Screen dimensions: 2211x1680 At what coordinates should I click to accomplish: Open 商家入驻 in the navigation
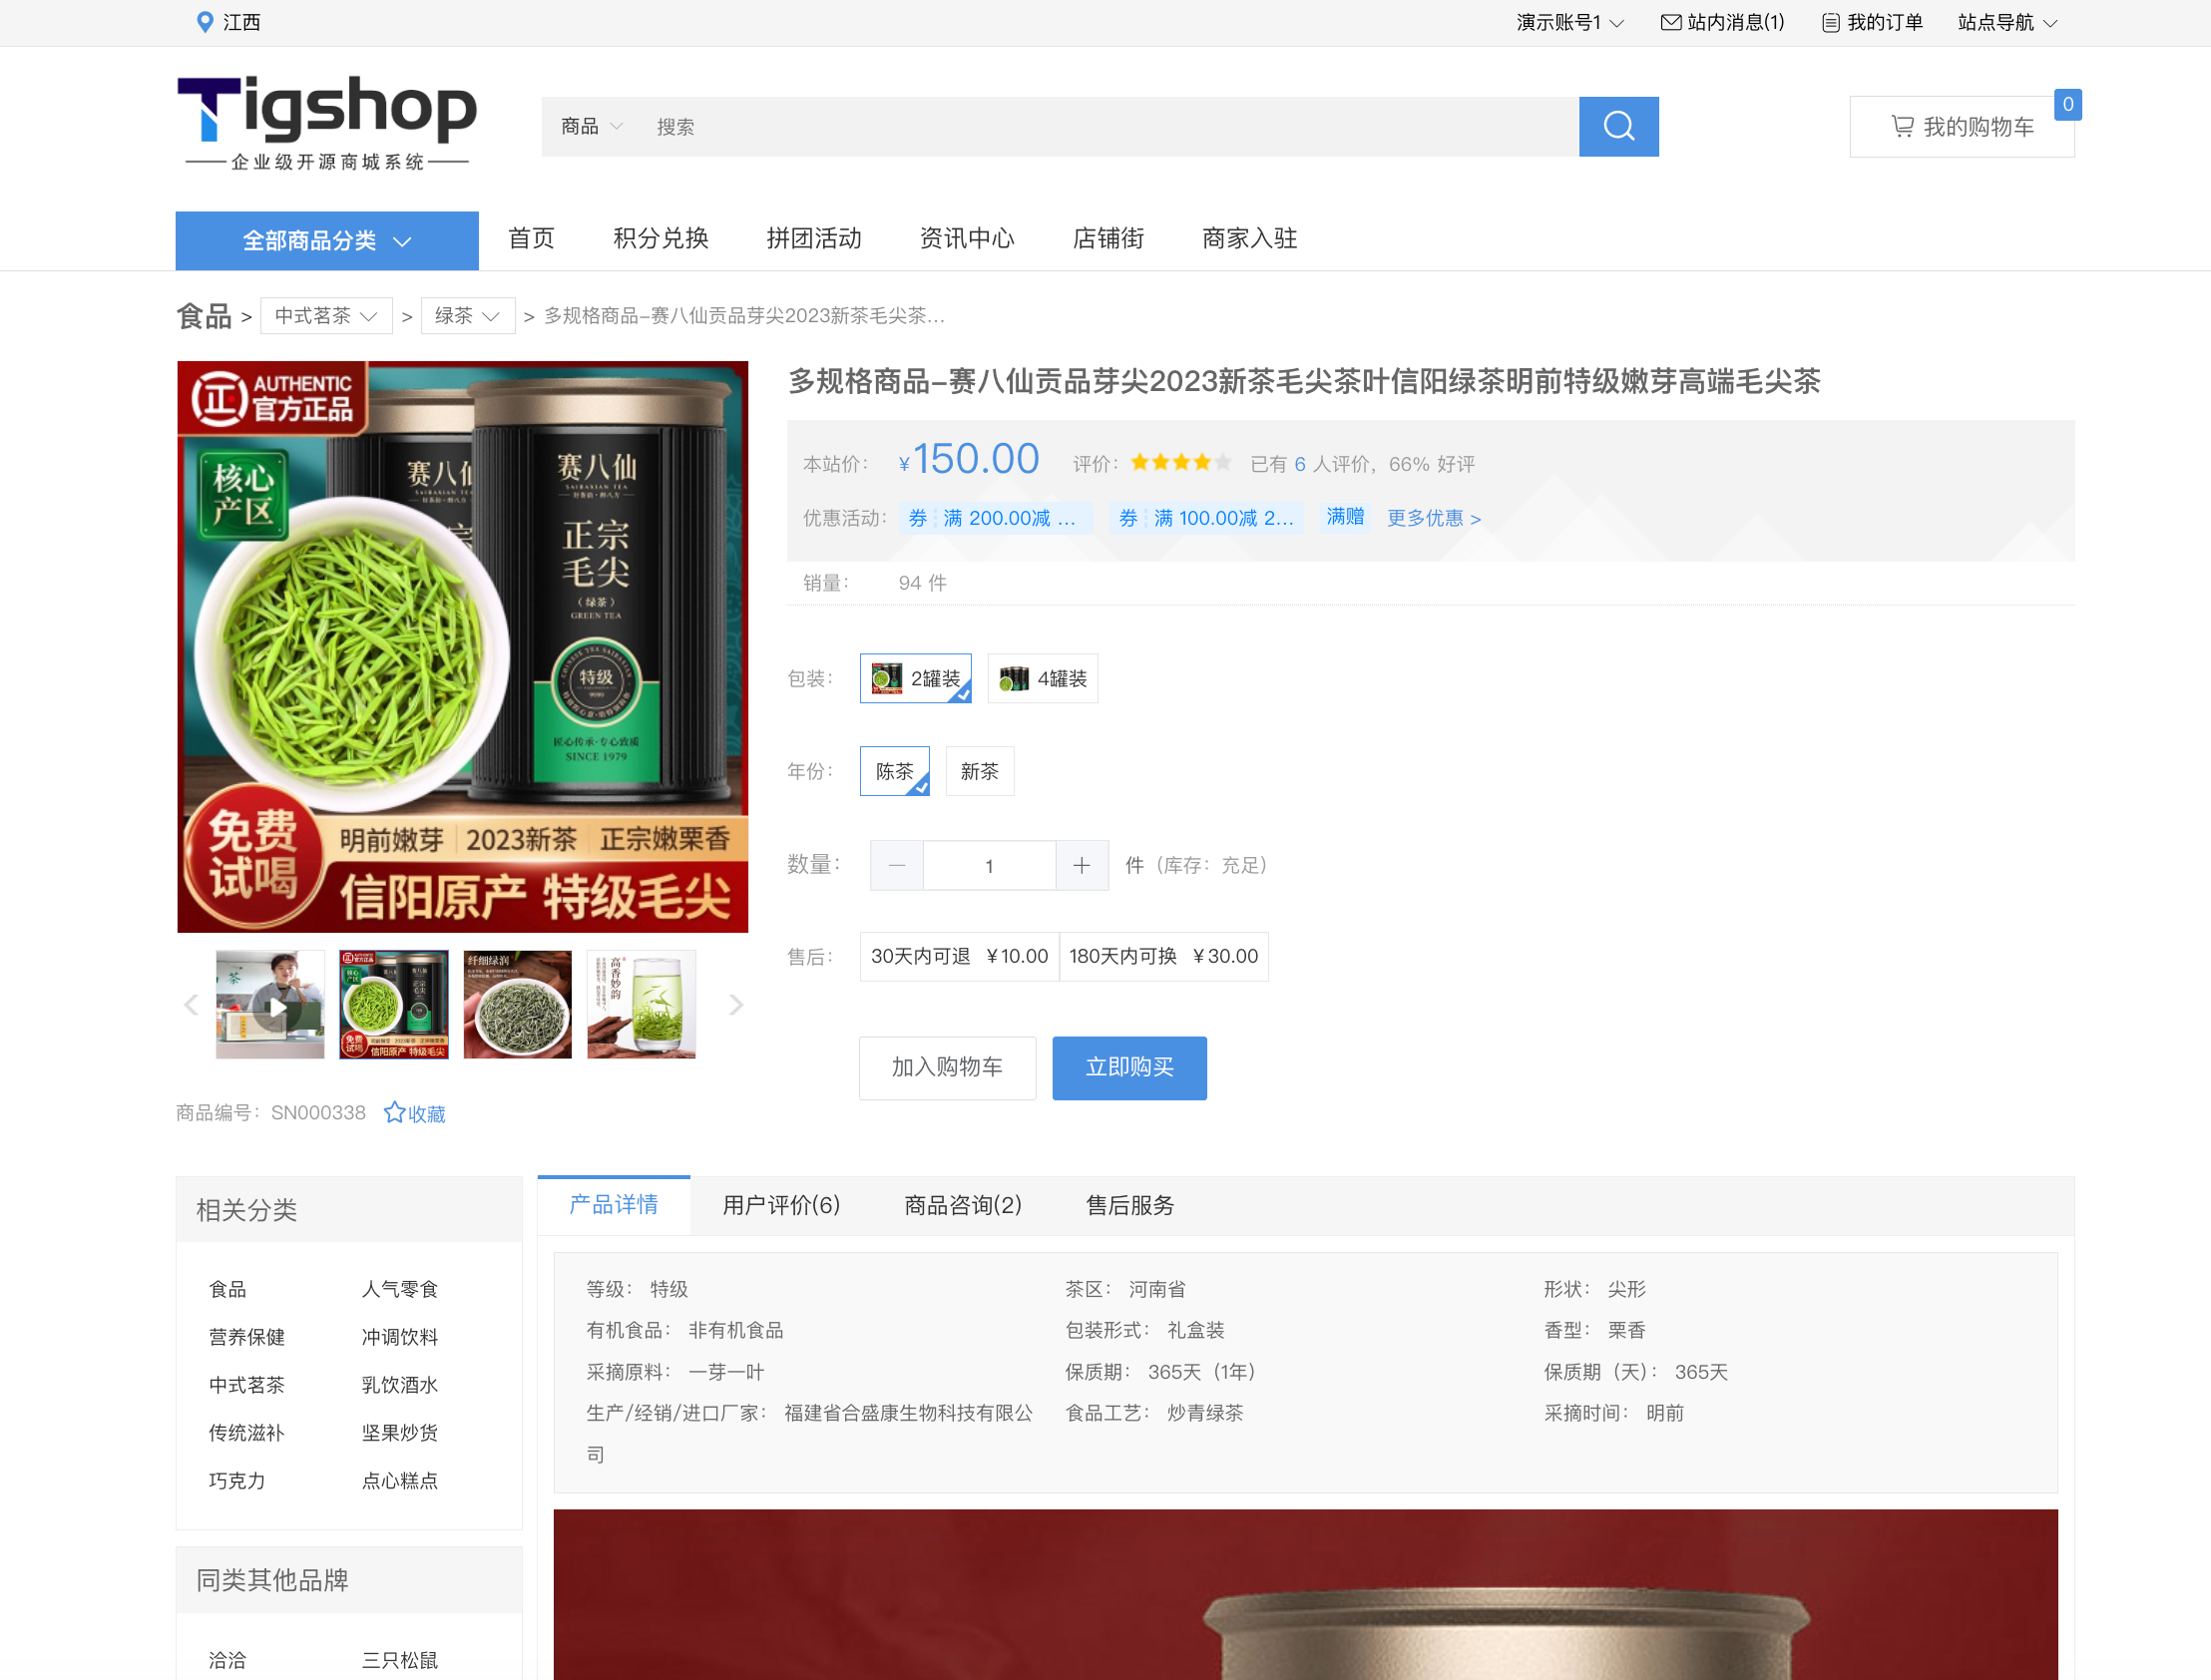1249,238
